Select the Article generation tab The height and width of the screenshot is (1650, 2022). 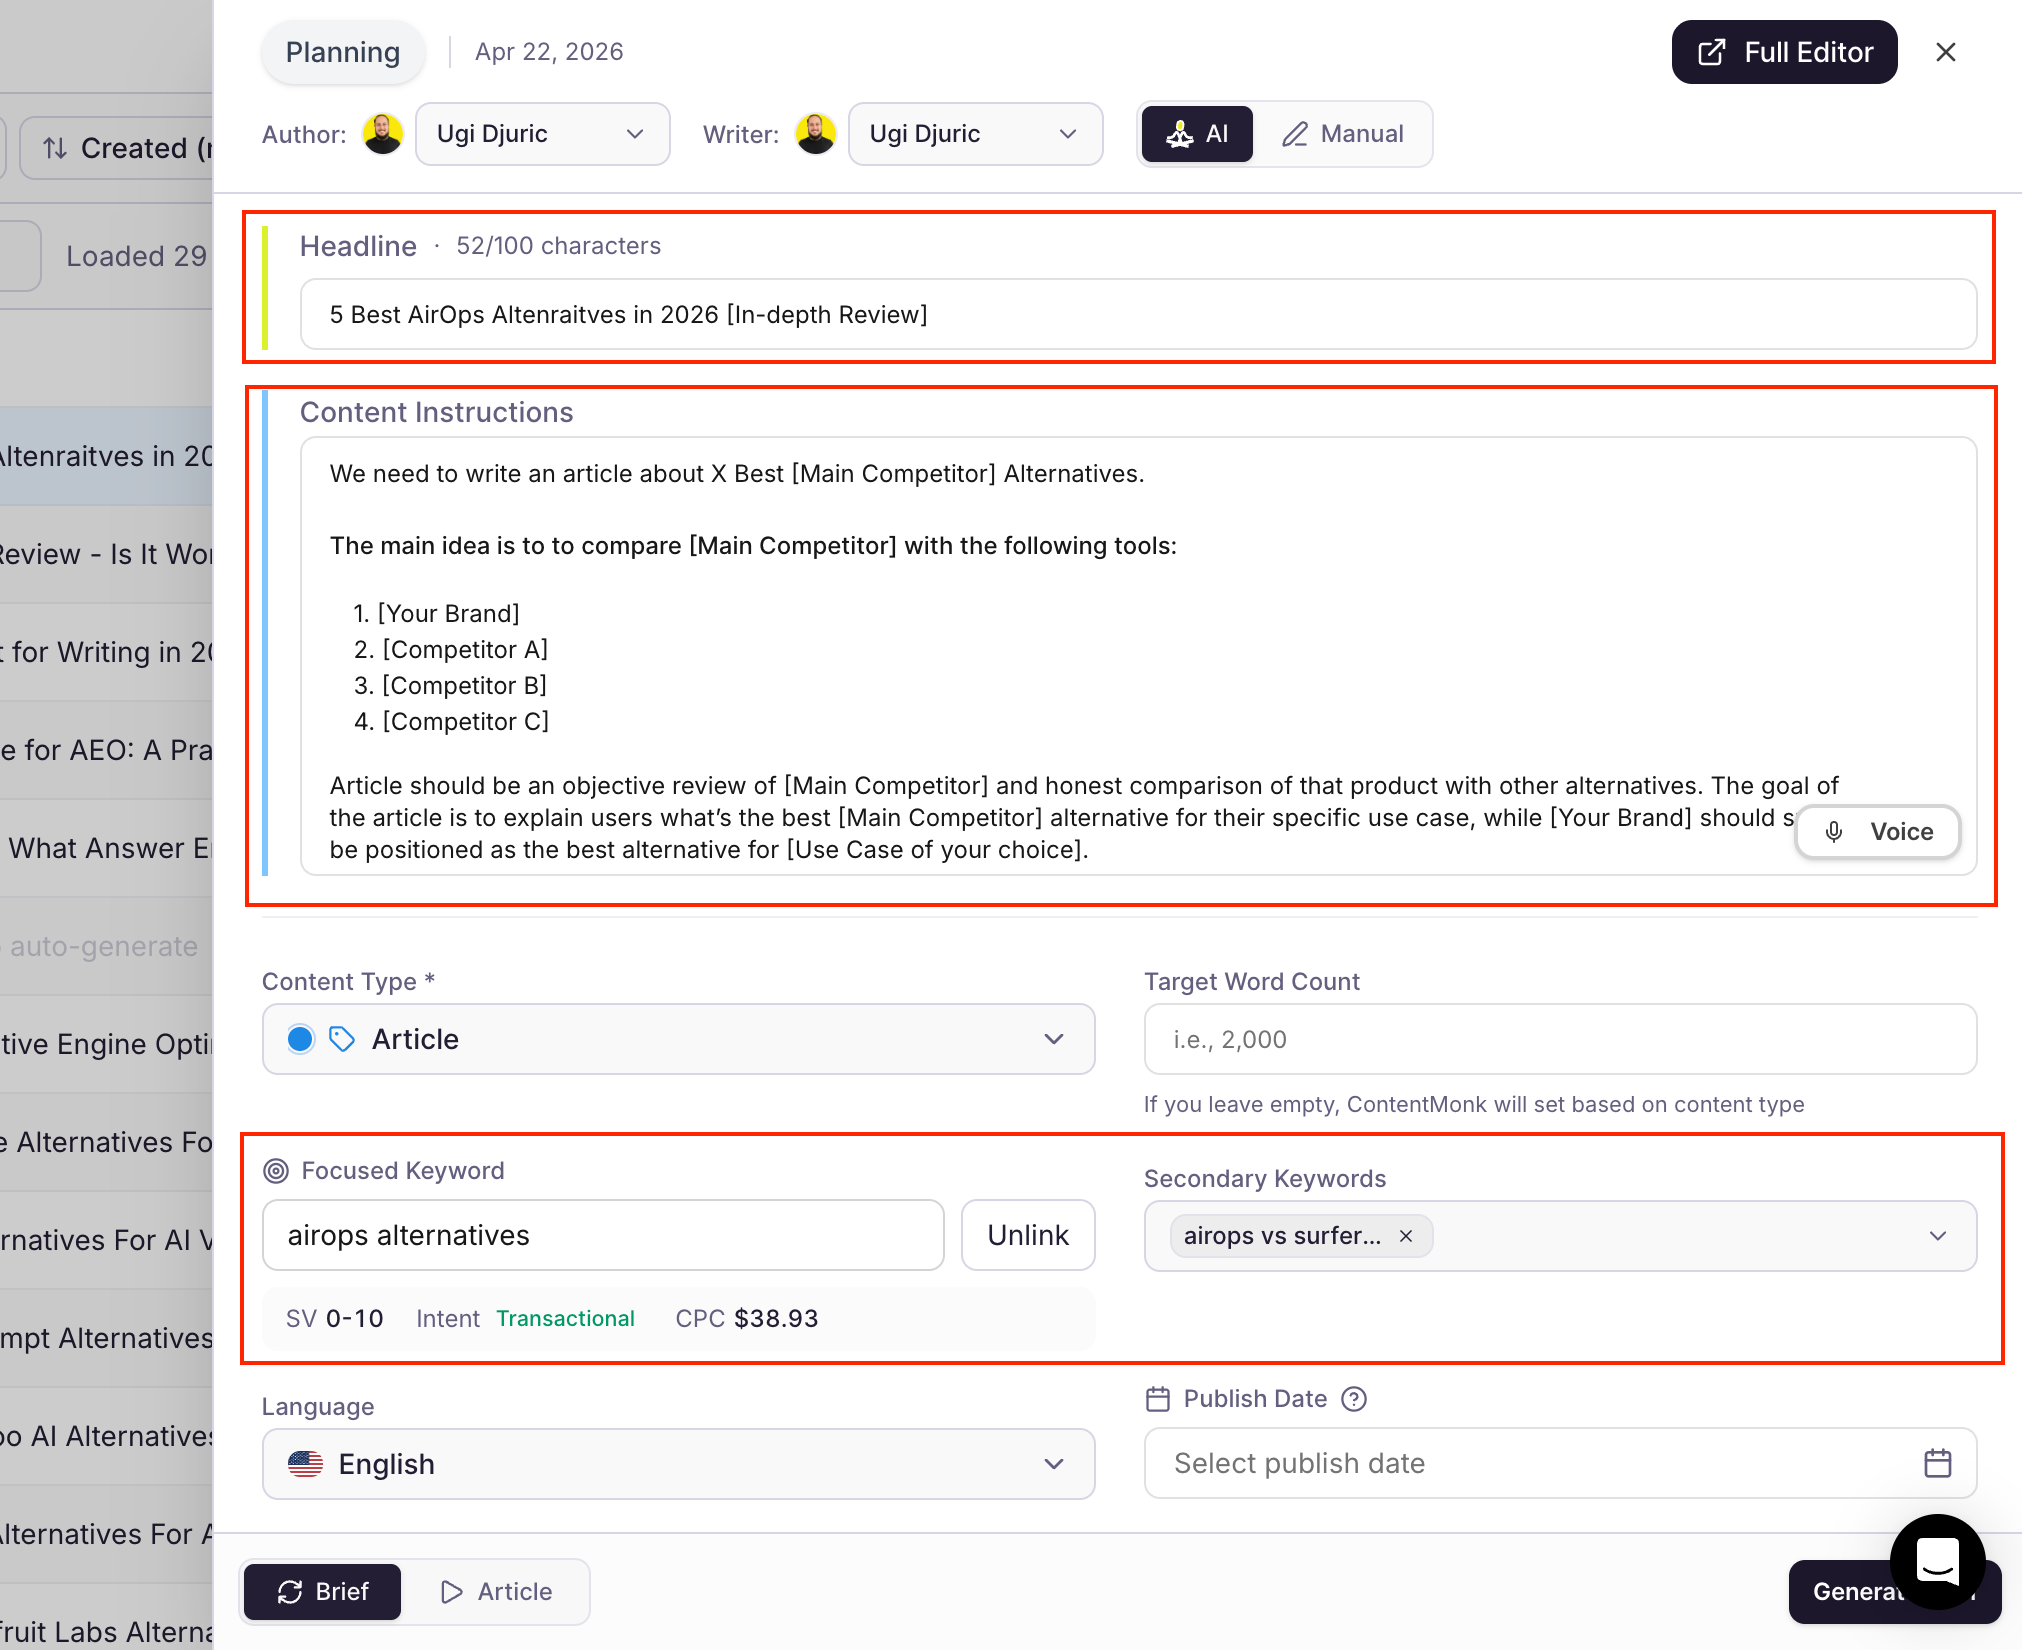(x=496, y=1591)
